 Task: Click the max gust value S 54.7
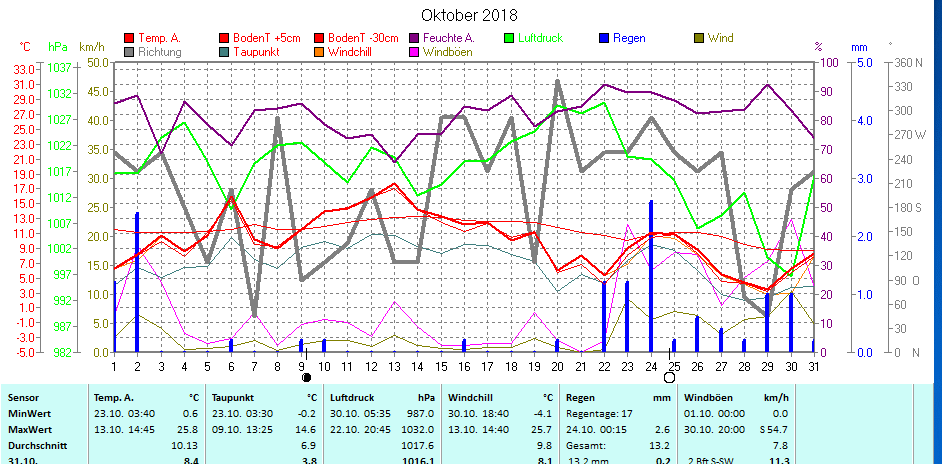[x=772, y=430]
